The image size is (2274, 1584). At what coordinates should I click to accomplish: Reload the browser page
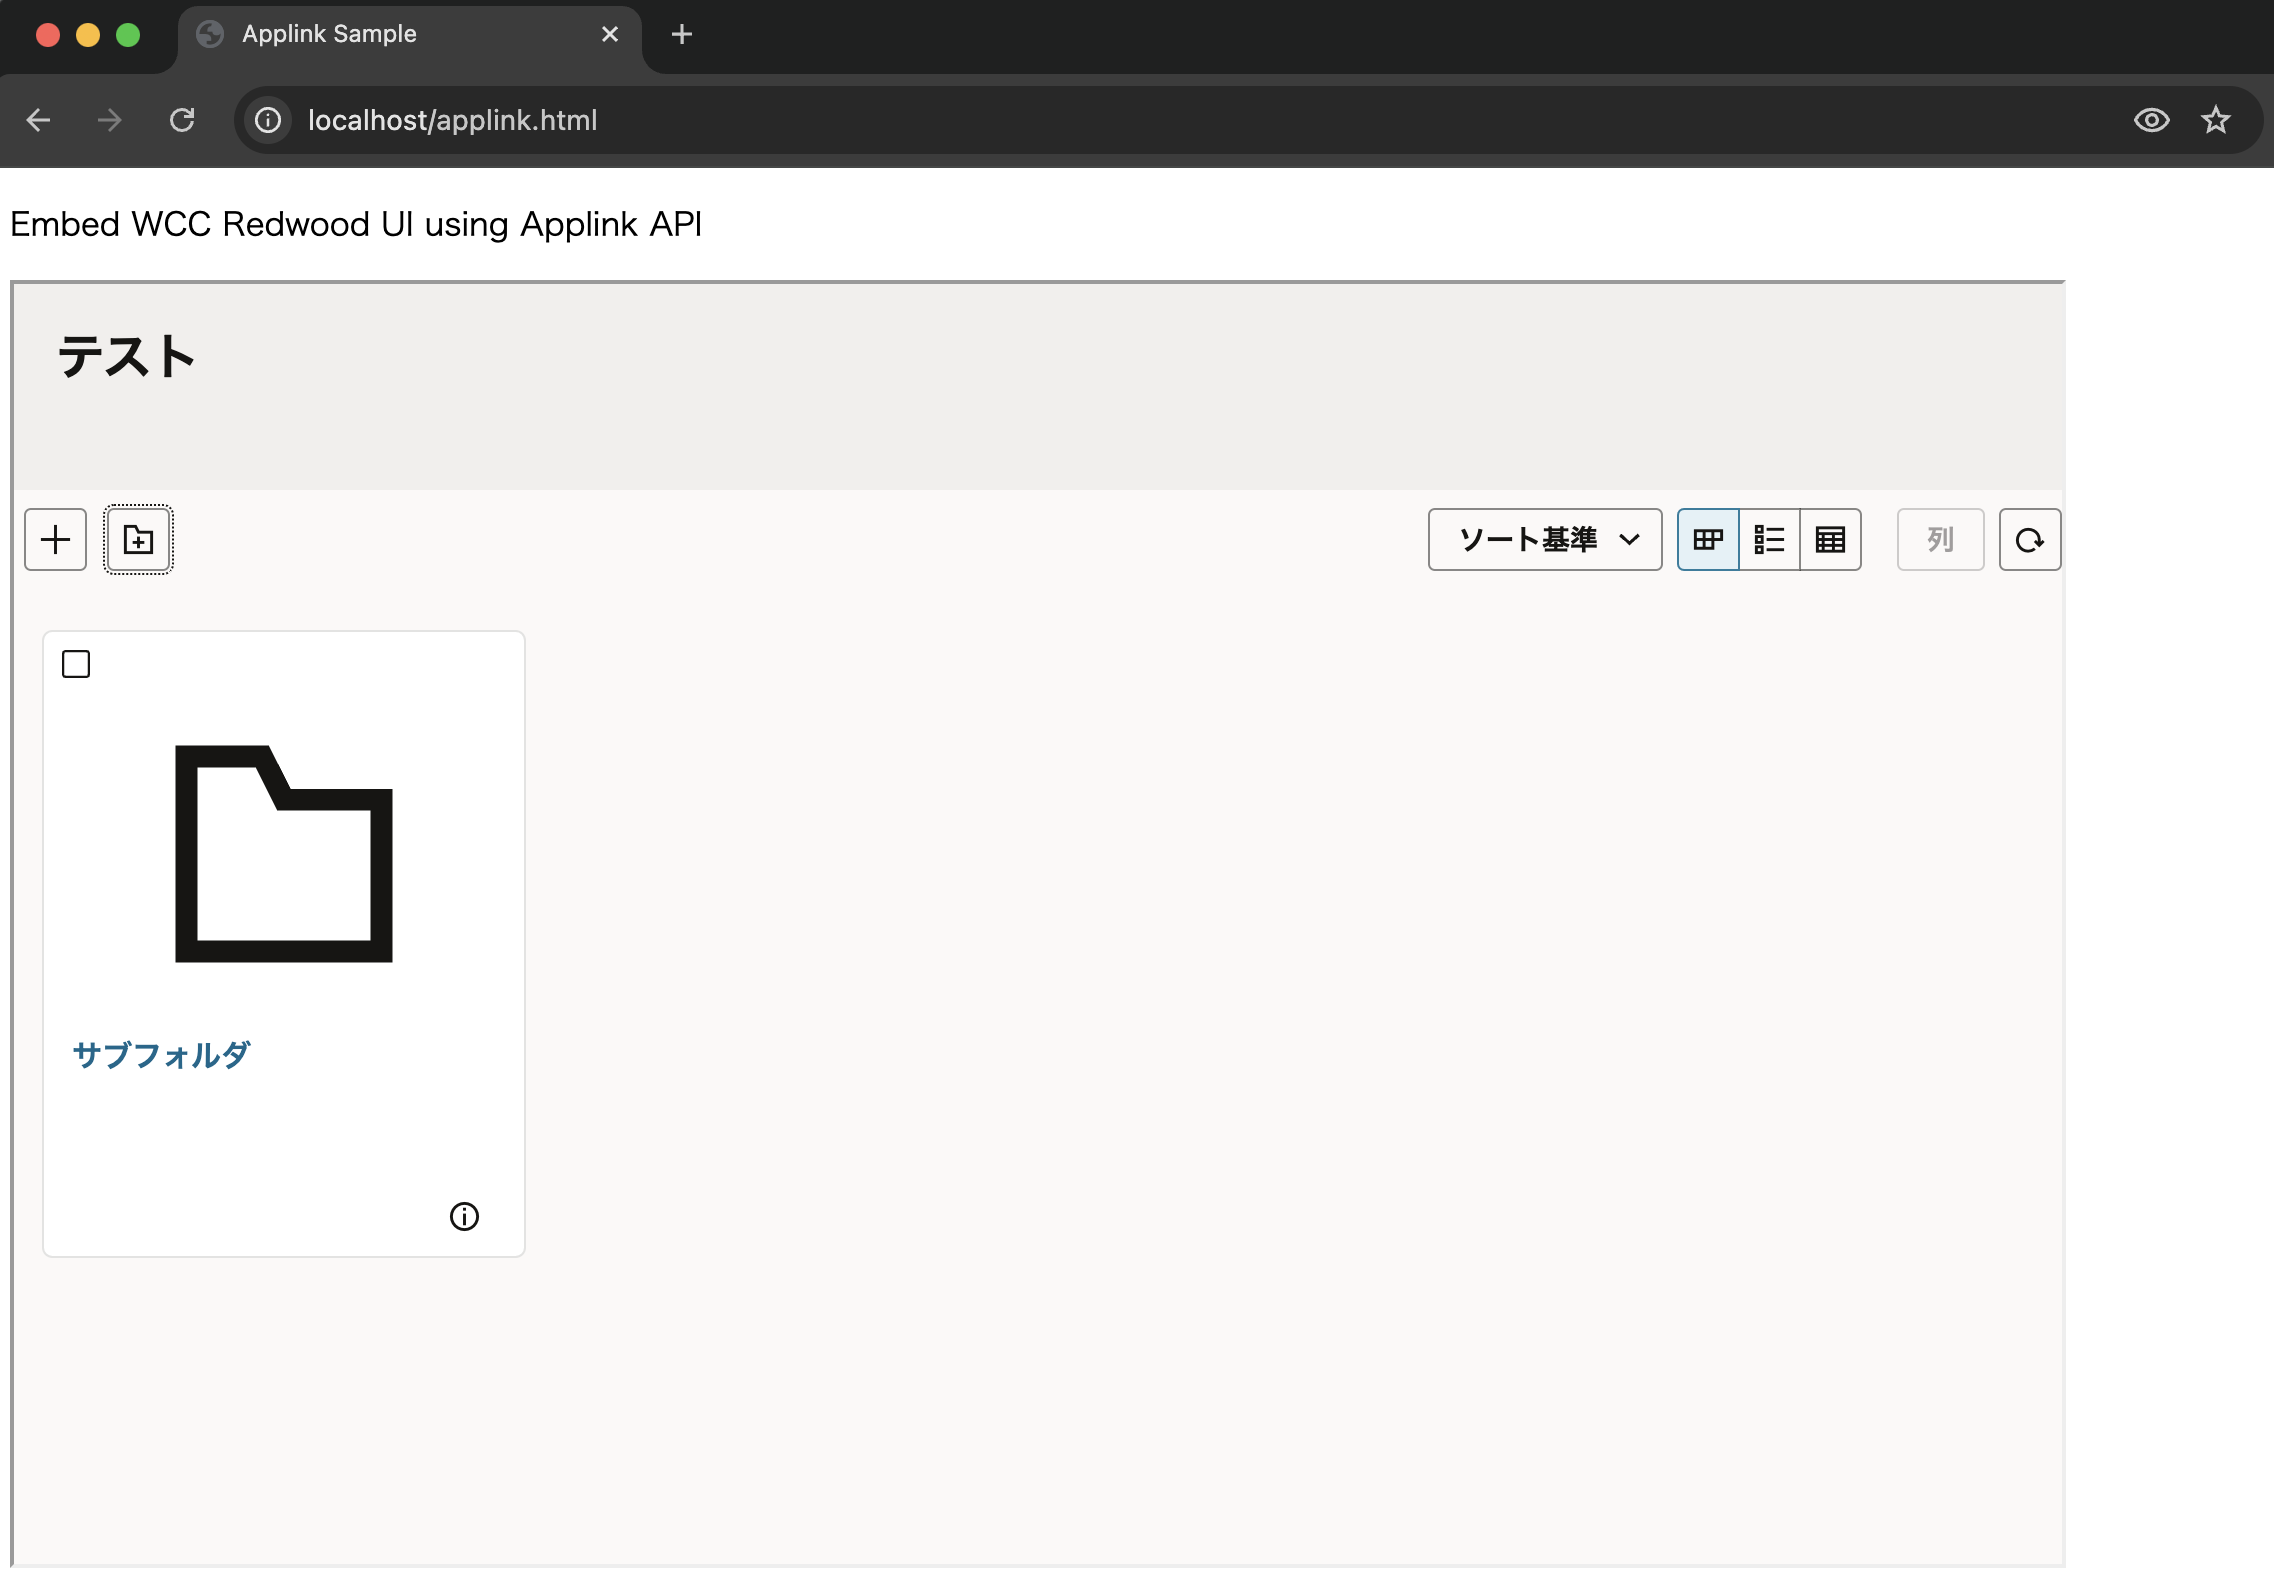point(182,120)
